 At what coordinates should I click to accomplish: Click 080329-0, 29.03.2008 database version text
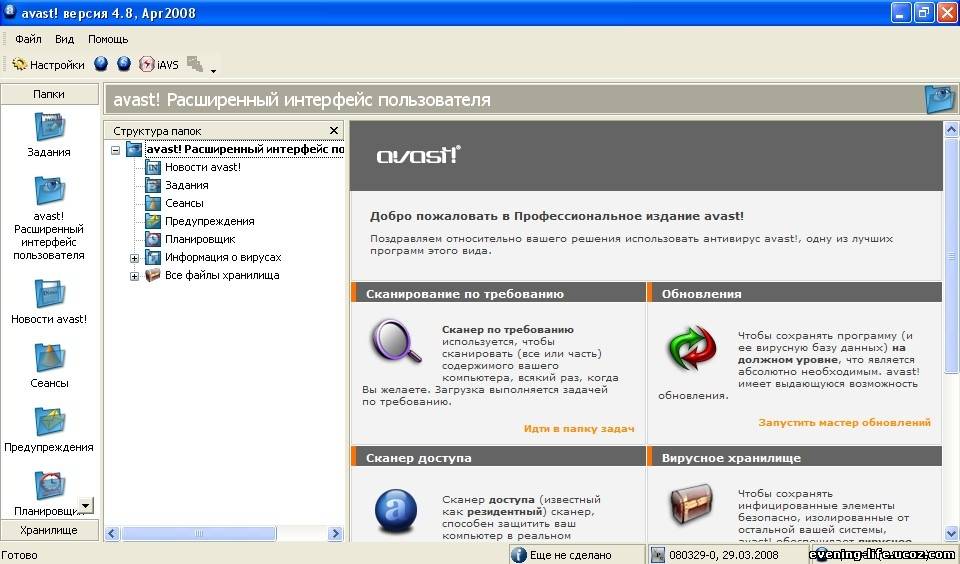coord(724,555)
